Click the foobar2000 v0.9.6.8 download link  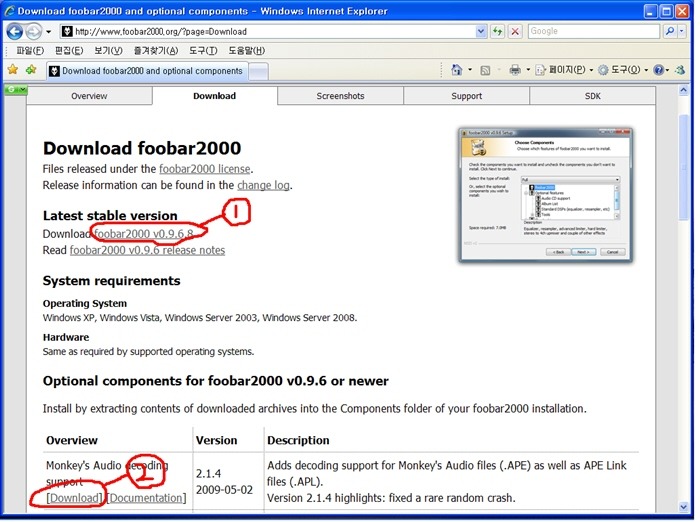(x=144, y=234)
